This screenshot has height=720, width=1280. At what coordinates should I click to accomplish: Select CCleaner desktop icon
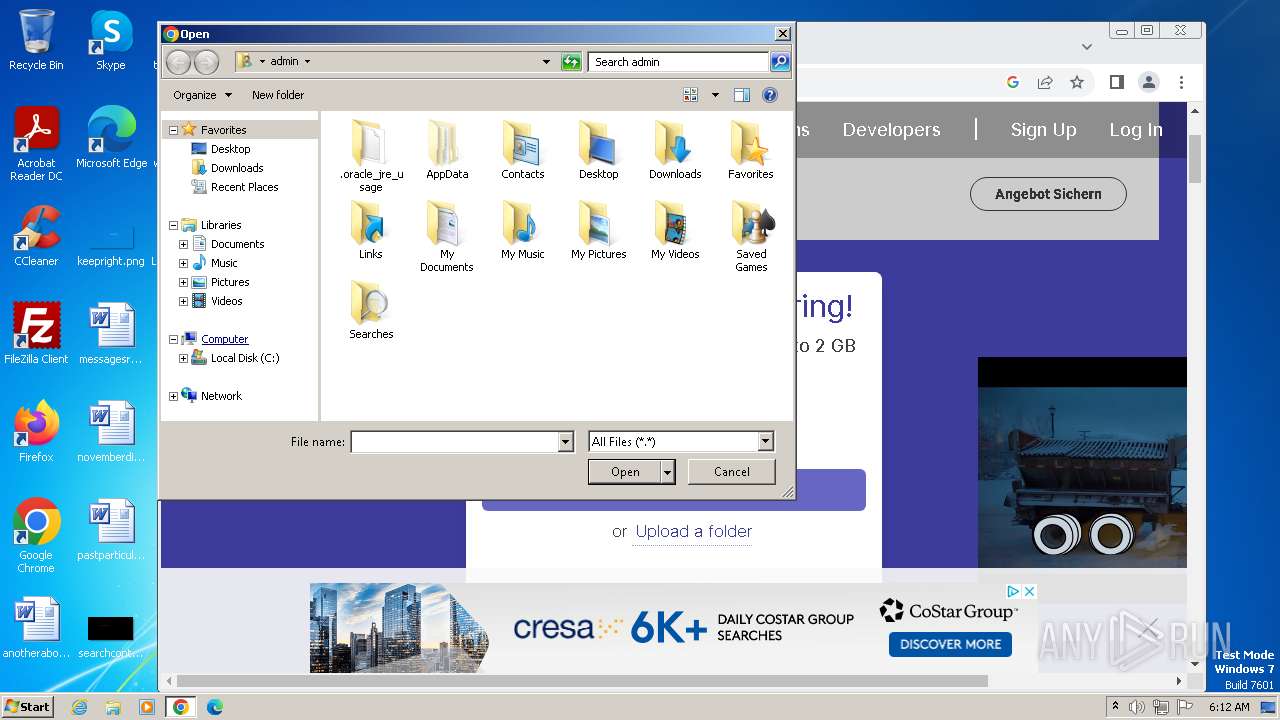point(36,236)
